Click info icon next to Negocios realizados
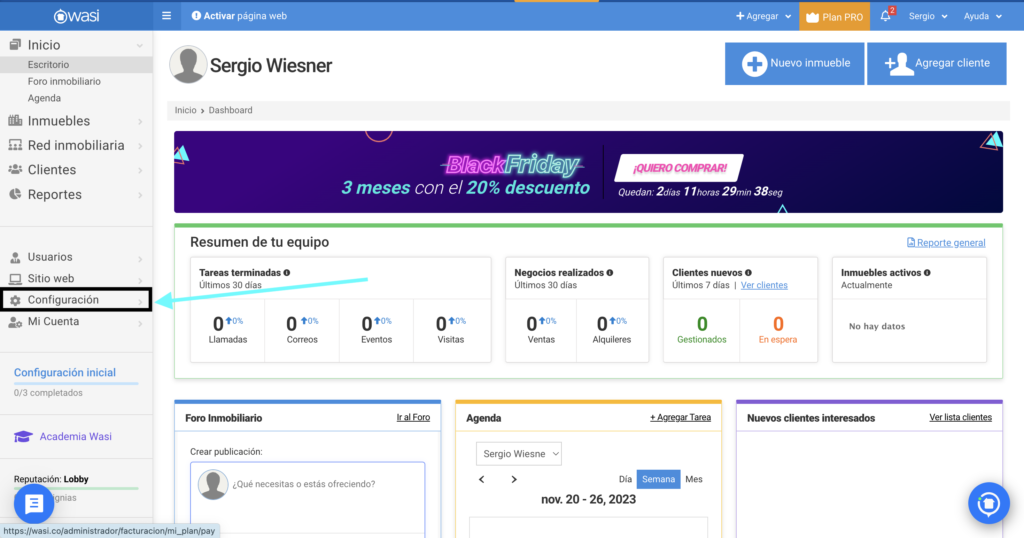The height and width of the screenshot is (538, 1024). [x=610, y=273]
